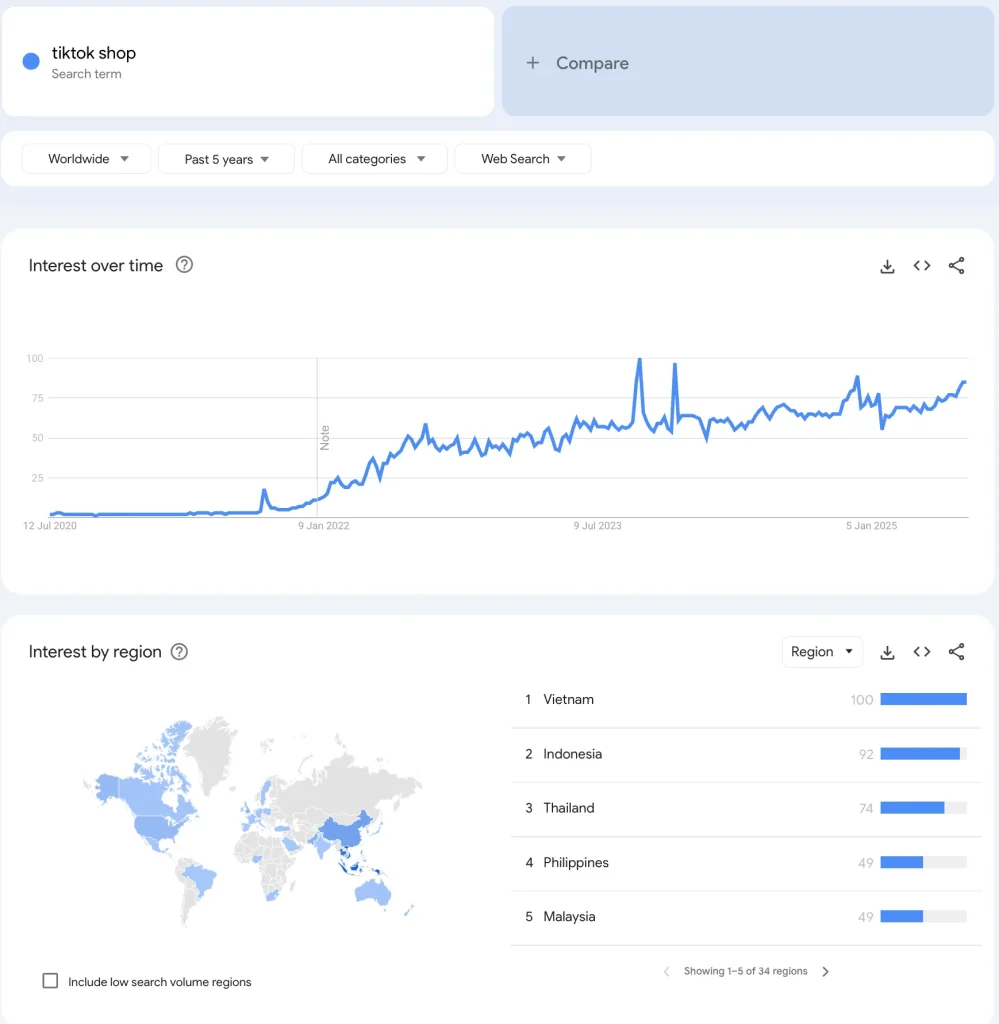Open help for Interest by region

click(x=179, y=652)
